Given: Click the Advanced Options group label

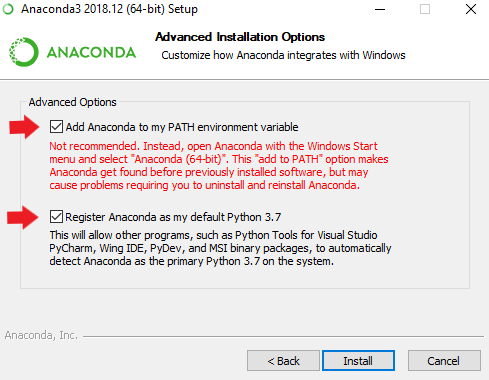Looking at the screenshot, I should point(73,102).
